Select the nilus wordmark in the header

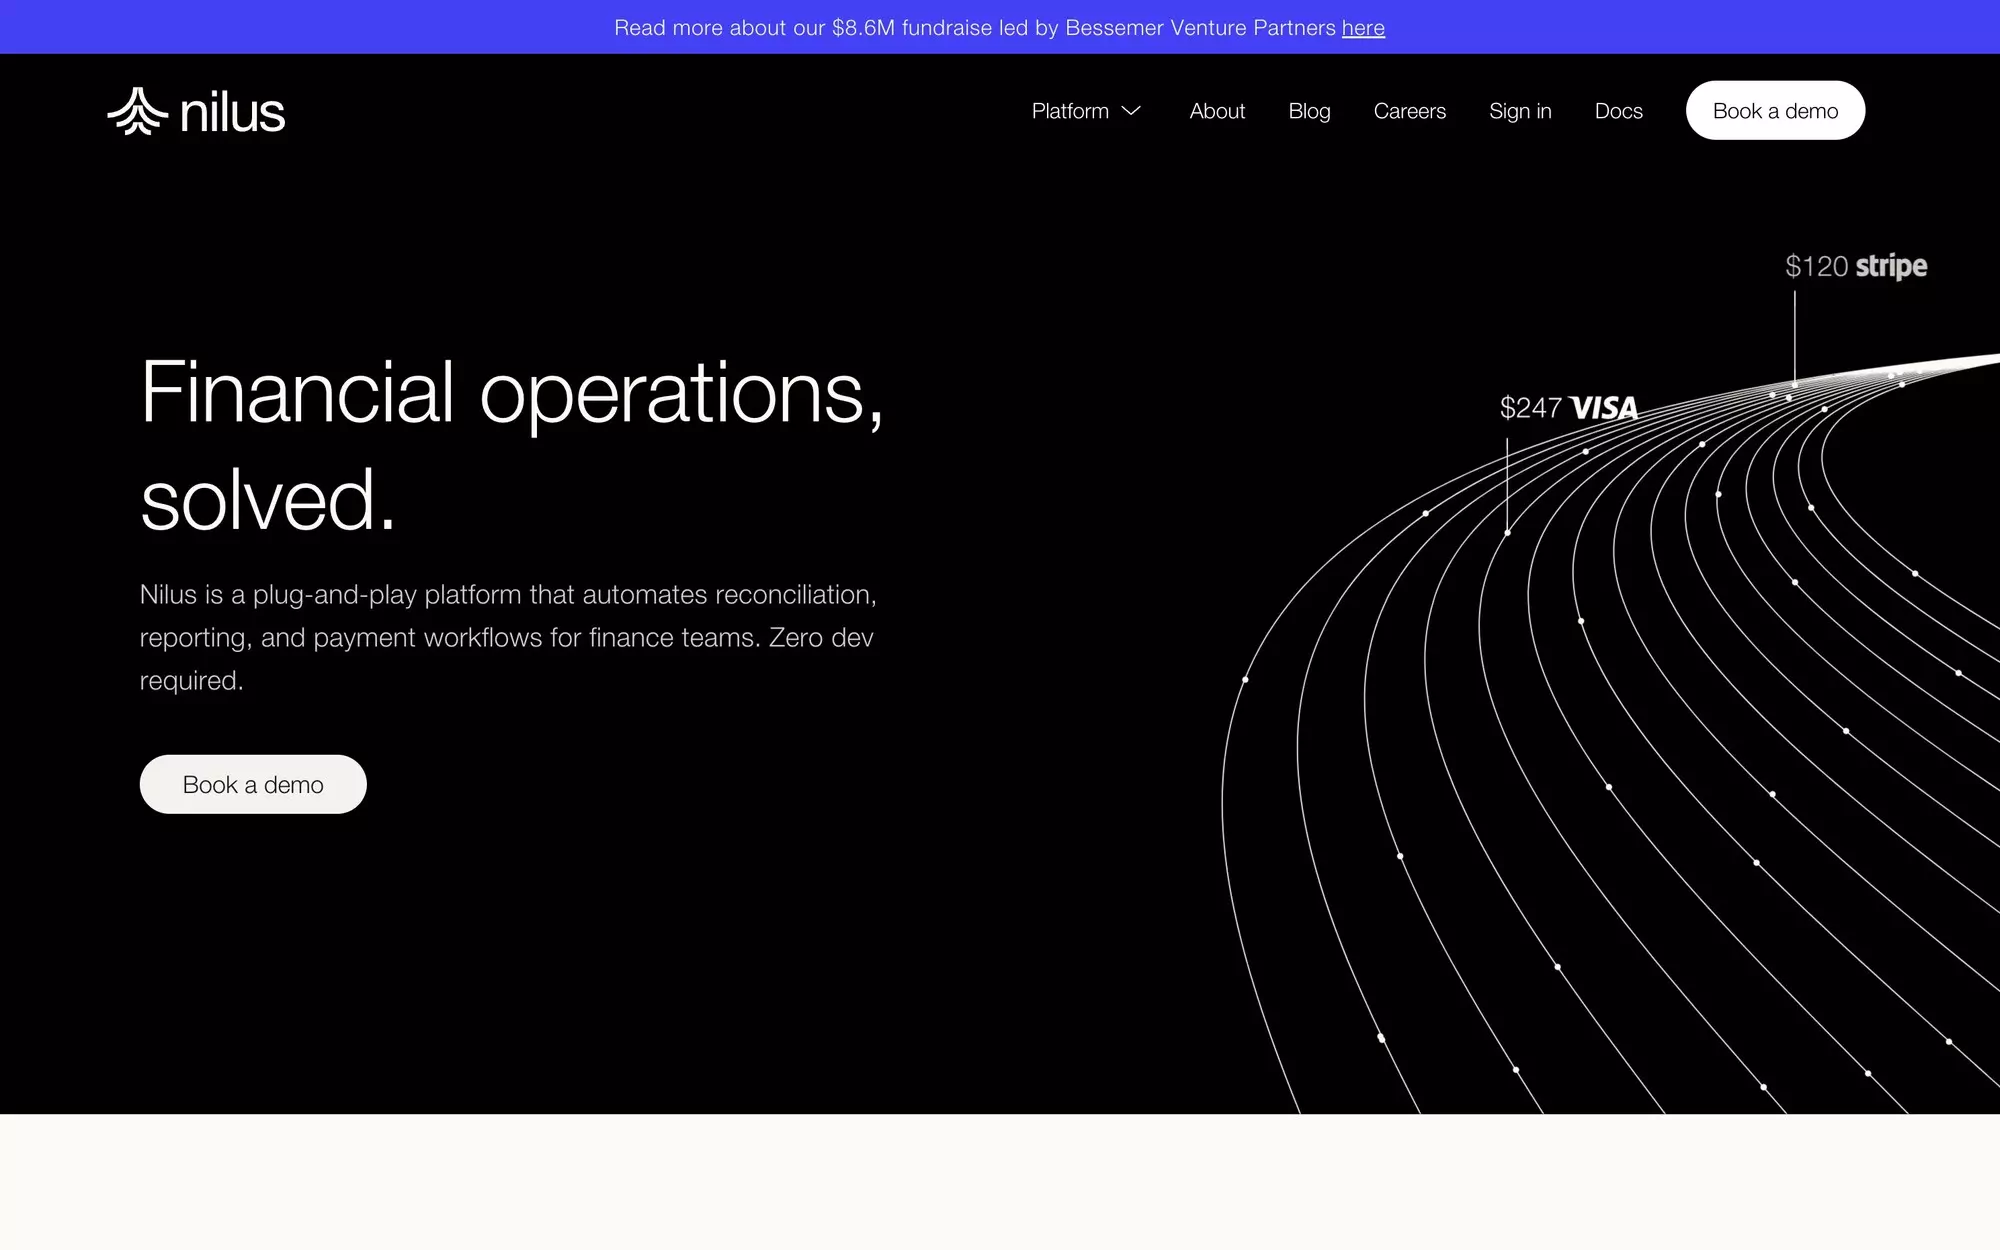232,112
